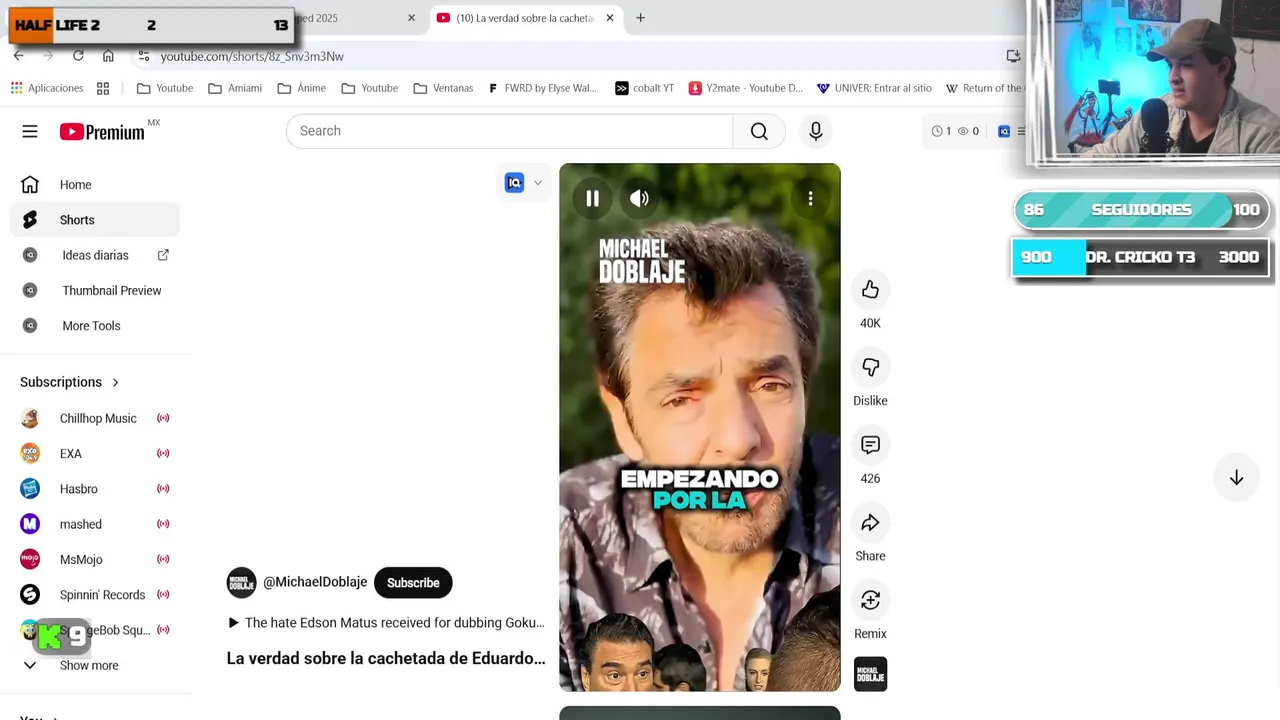This screenshot has width=1280, height=720.
Task: Open the browser home page
Action: pos(108,56)
